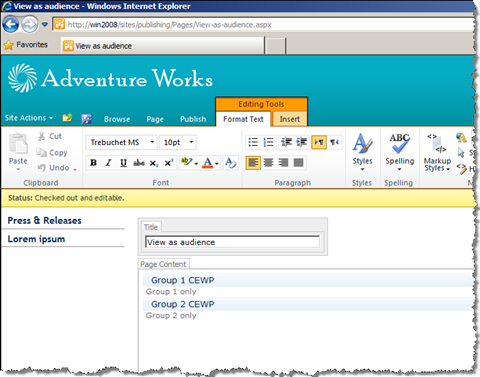
Task: Click the Paste button
Action: [x=18, y=152]
